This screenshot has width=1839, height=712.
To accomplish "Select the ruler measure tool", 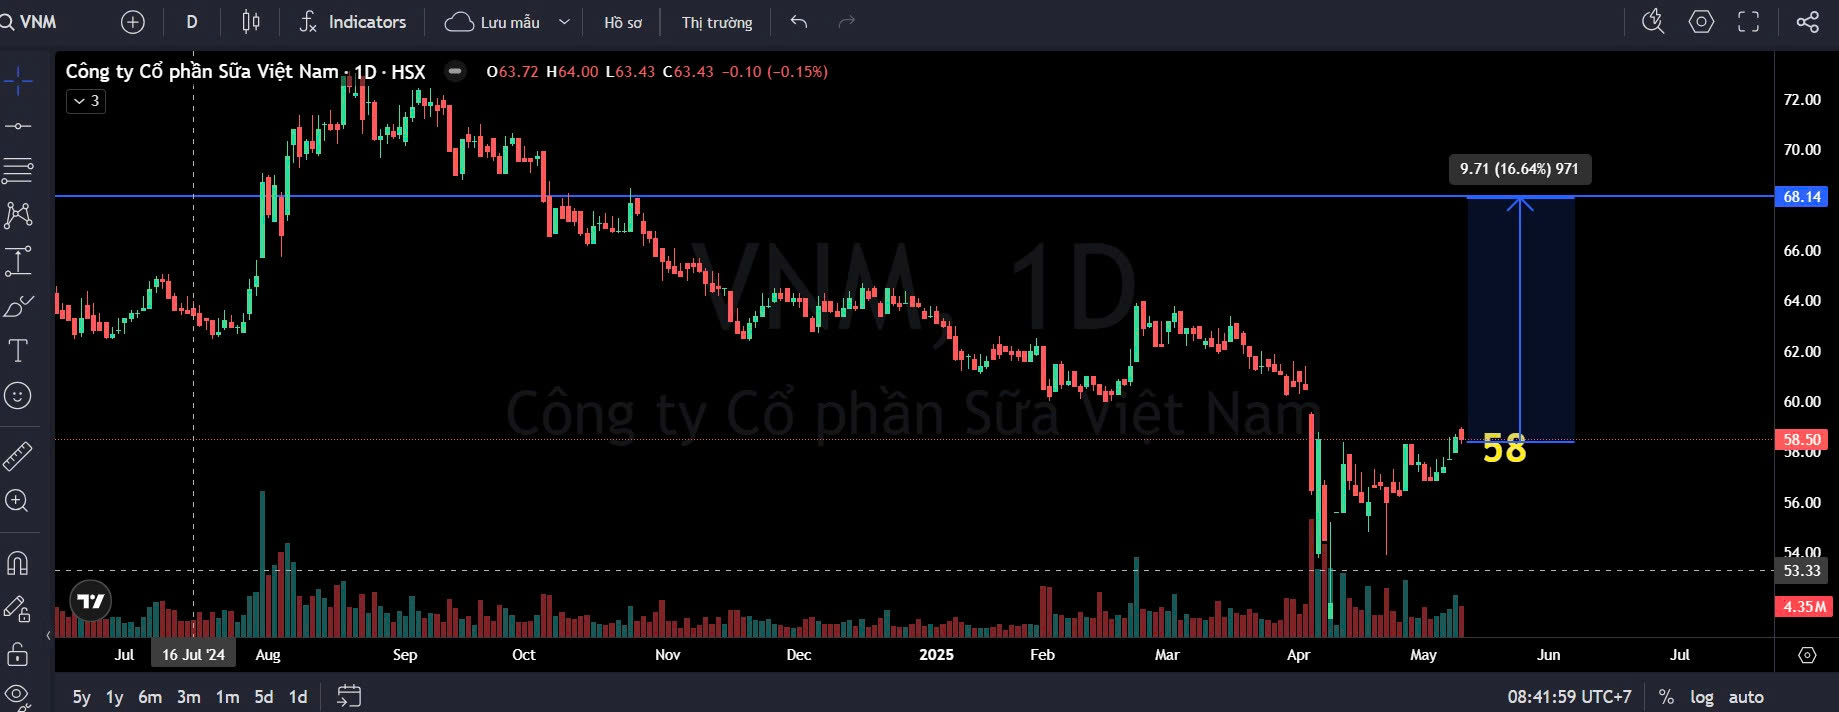I will pyautogui.click(x=18, y=456).
